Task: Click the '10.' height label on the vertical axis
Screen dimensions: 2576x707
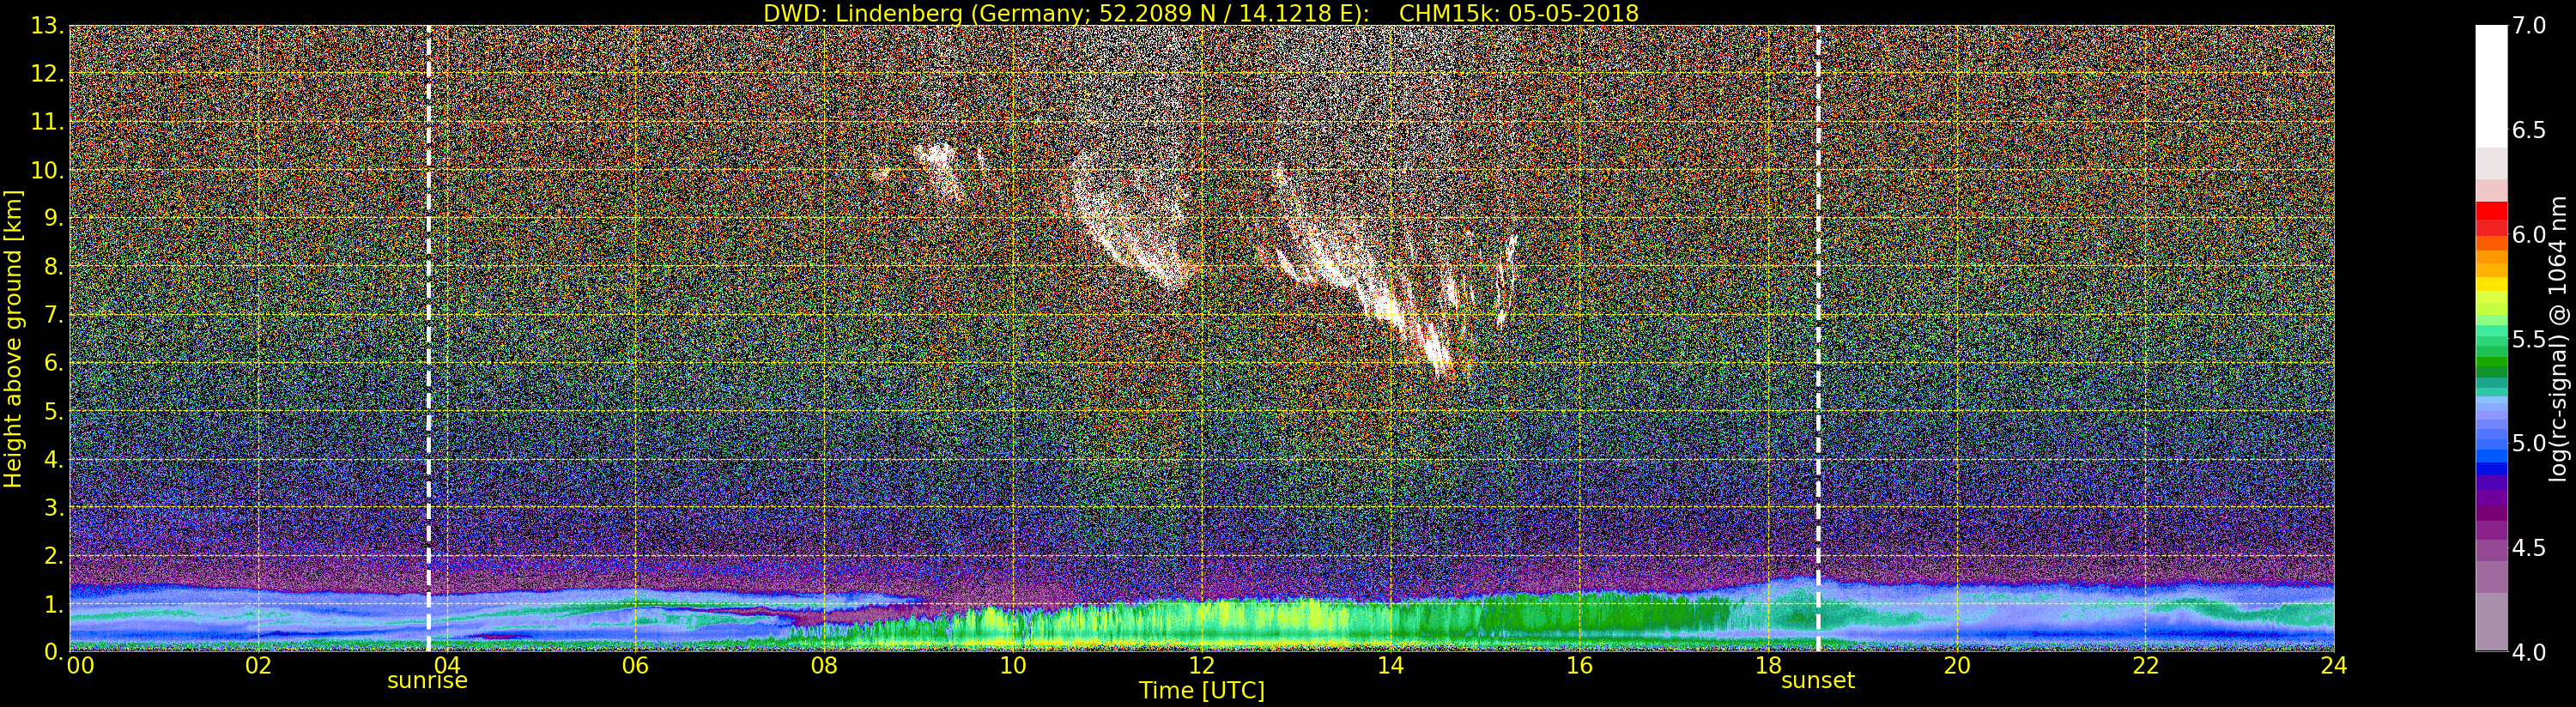Action: coord(47,170)
